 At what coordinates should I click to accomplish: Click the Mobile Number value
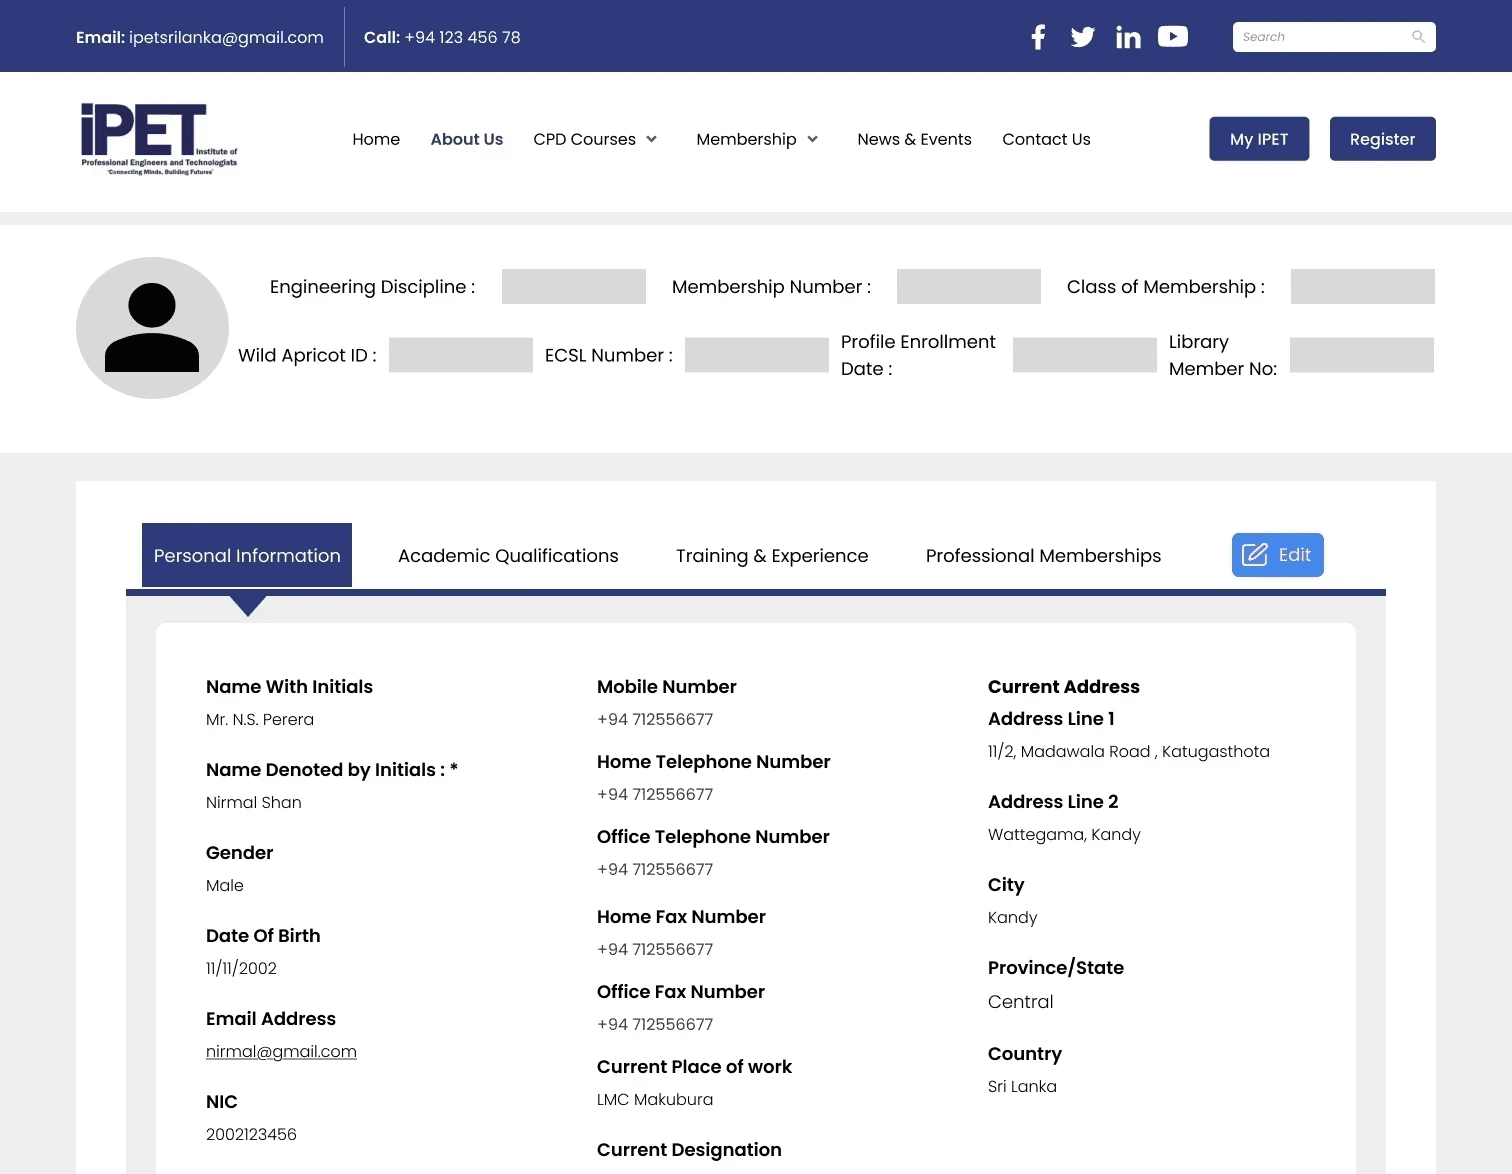[655, 719]
